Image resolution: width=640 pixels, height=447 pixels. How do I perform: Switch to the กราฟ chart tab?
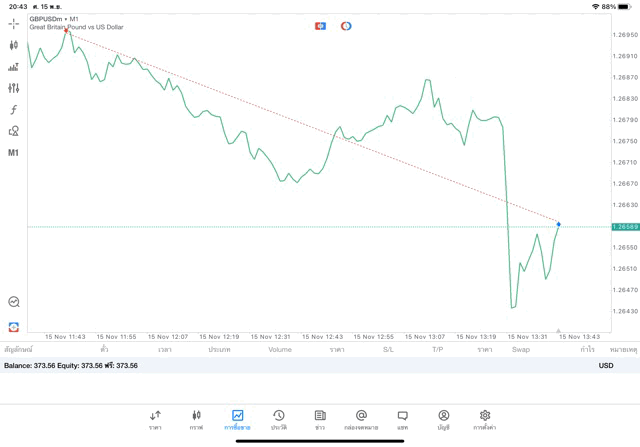tap(196, 420)
